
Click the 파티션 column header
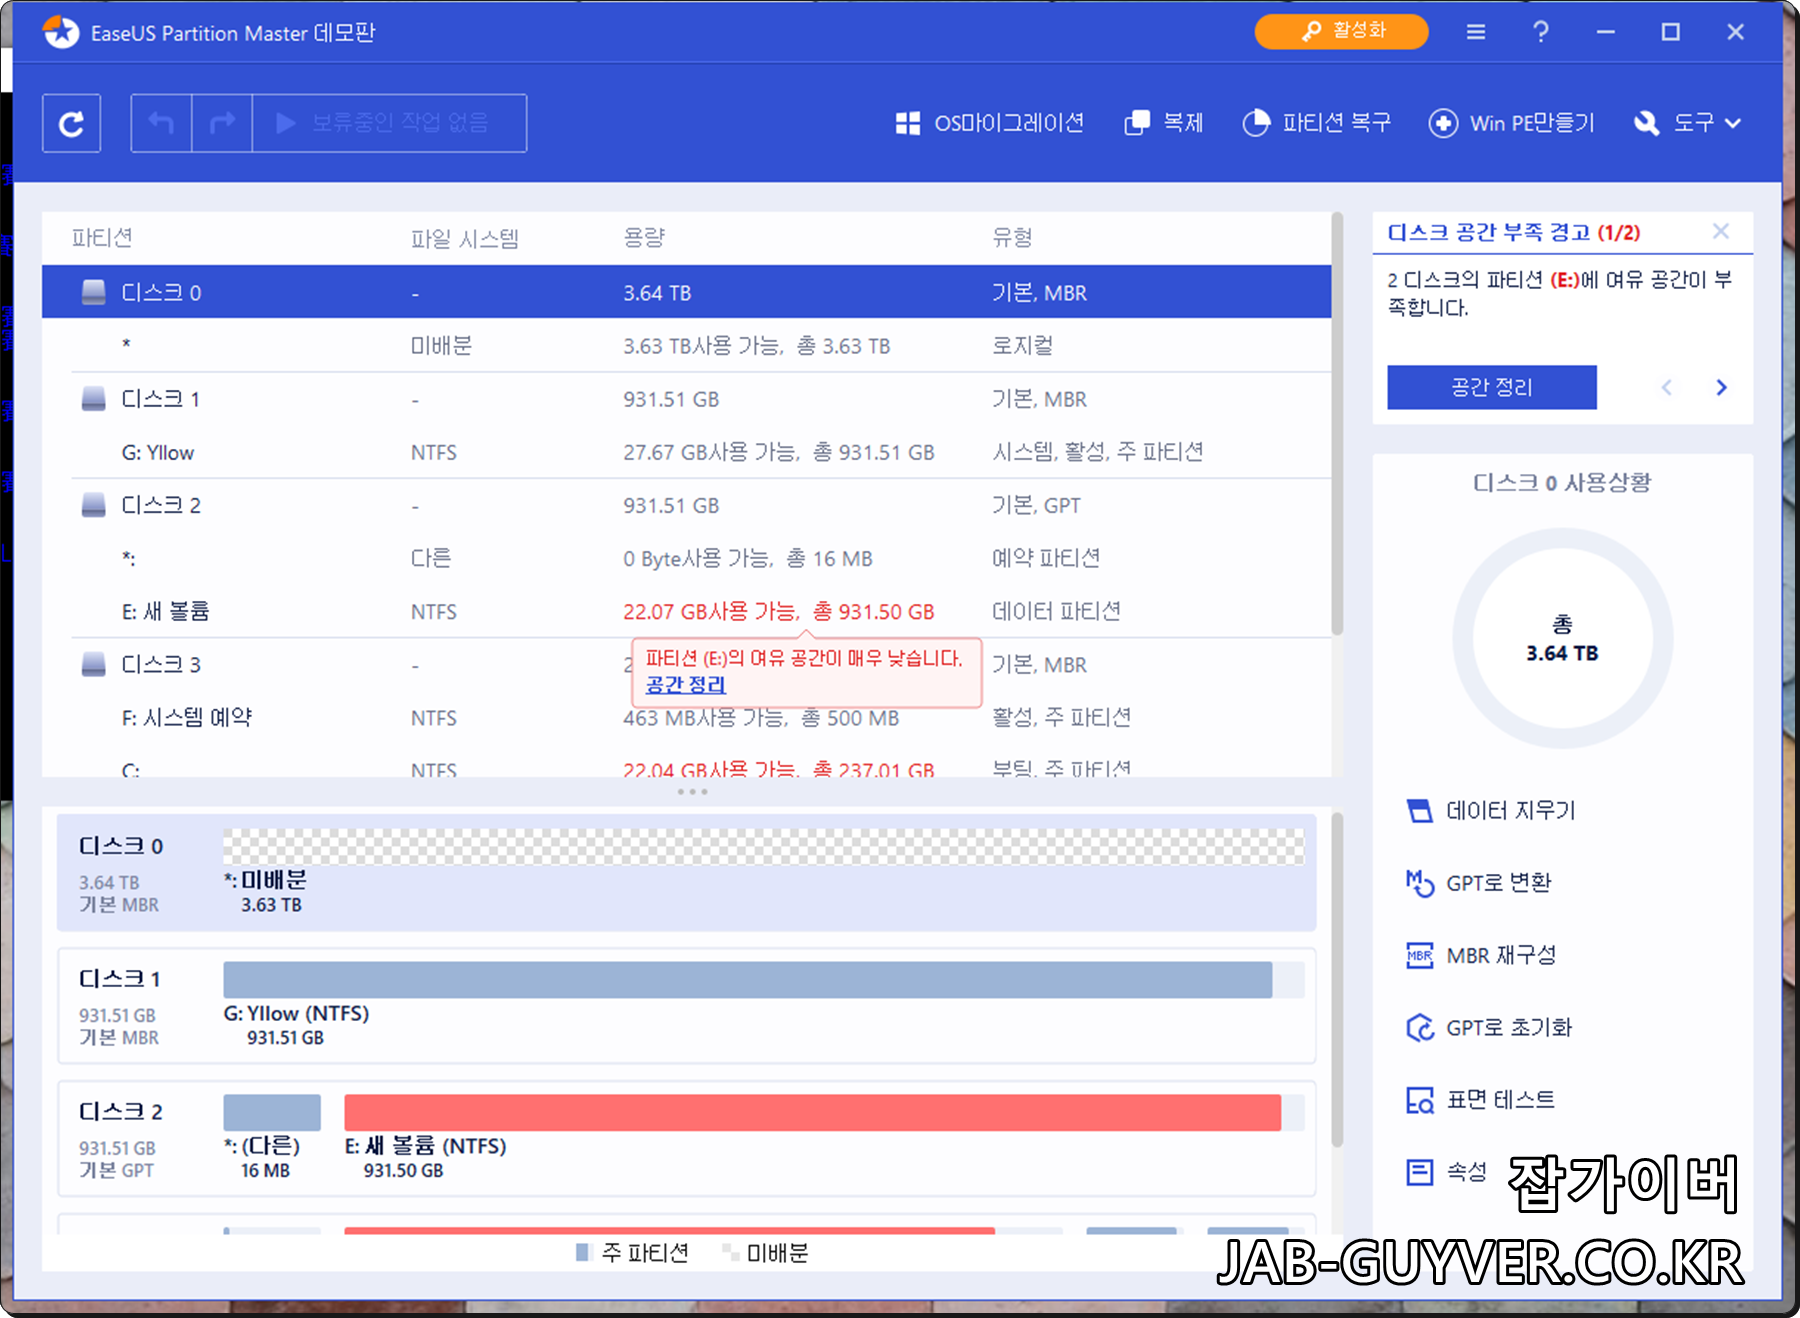(x=102, y=238)
